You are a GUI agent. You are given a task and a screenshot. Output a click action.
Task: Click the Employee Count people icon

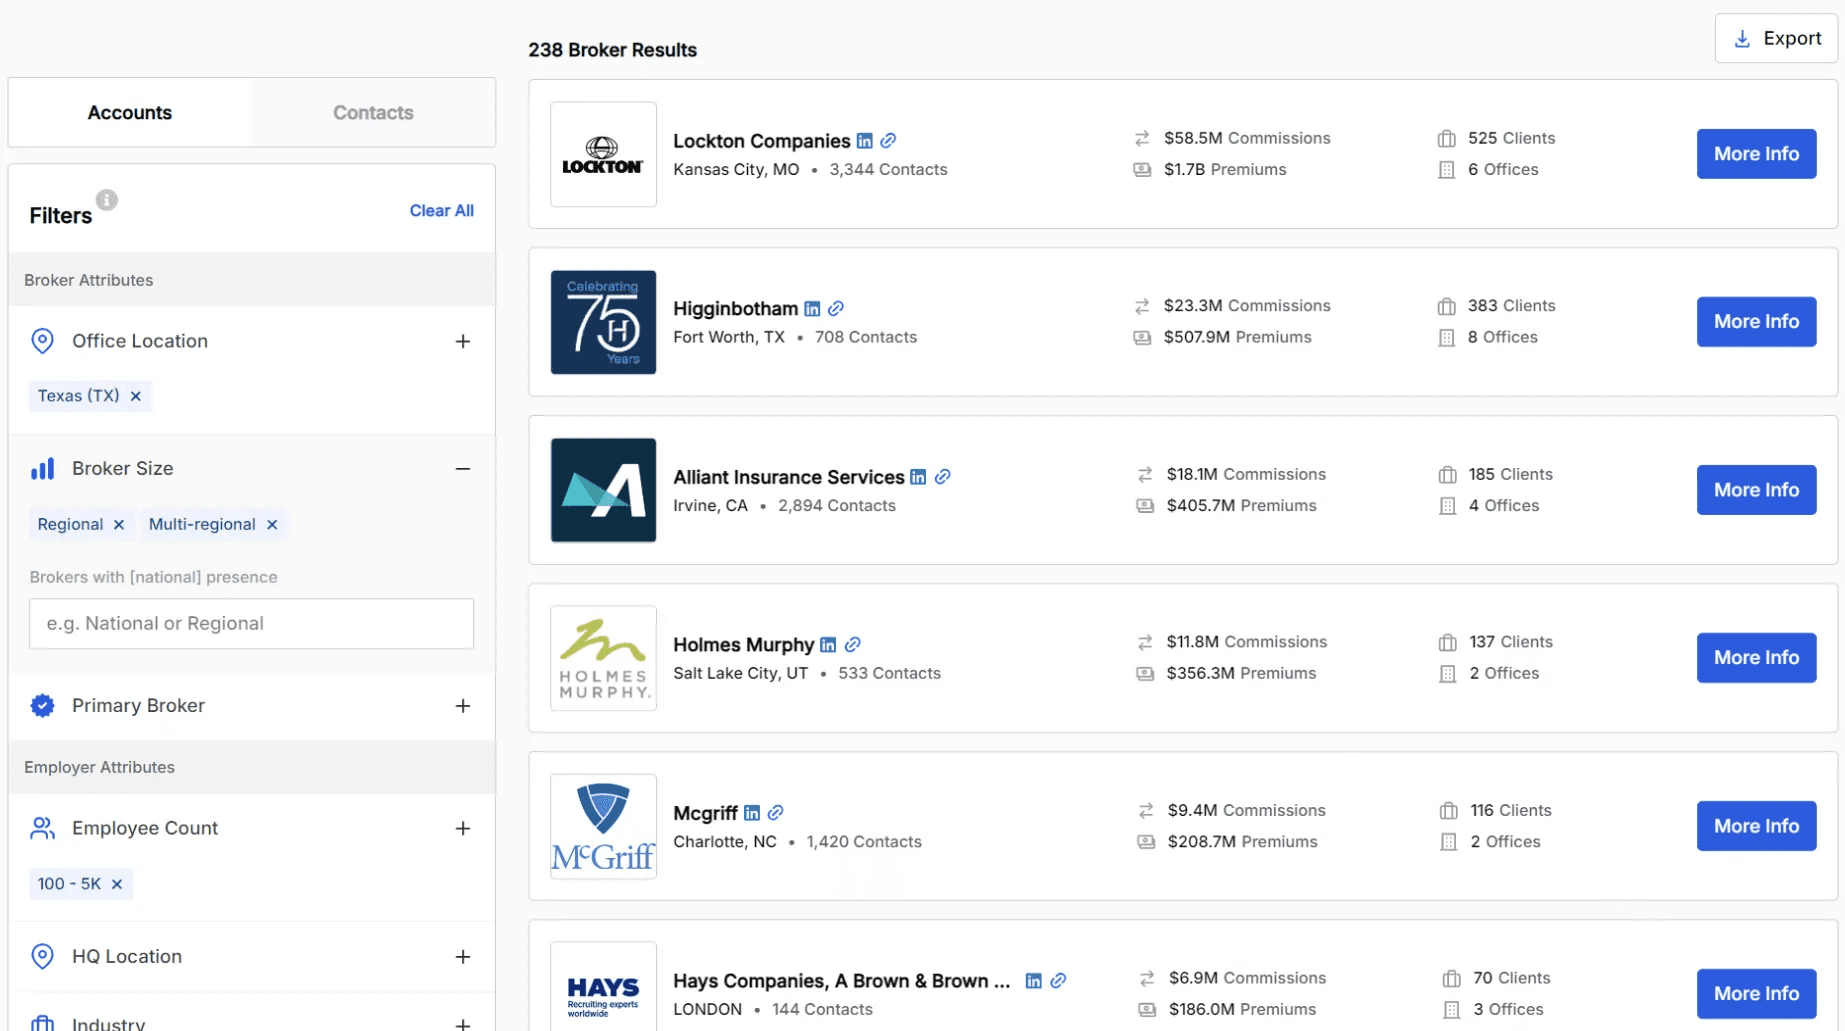pyautogui.click(x=41, y=828)
